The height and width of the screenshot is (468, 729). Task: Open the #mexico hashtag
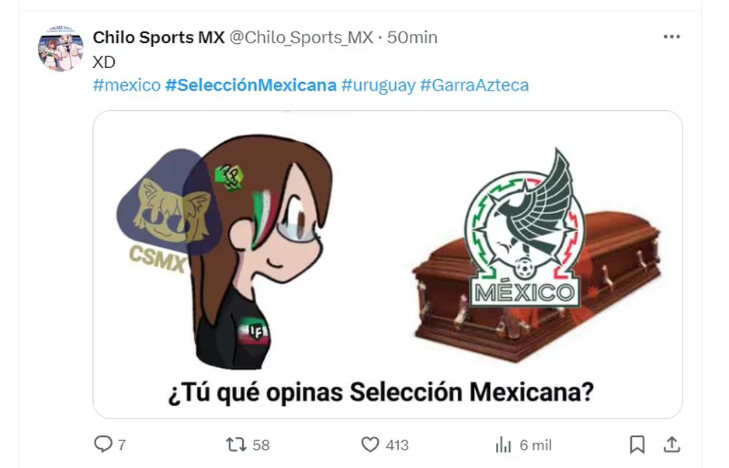point(126,86)
